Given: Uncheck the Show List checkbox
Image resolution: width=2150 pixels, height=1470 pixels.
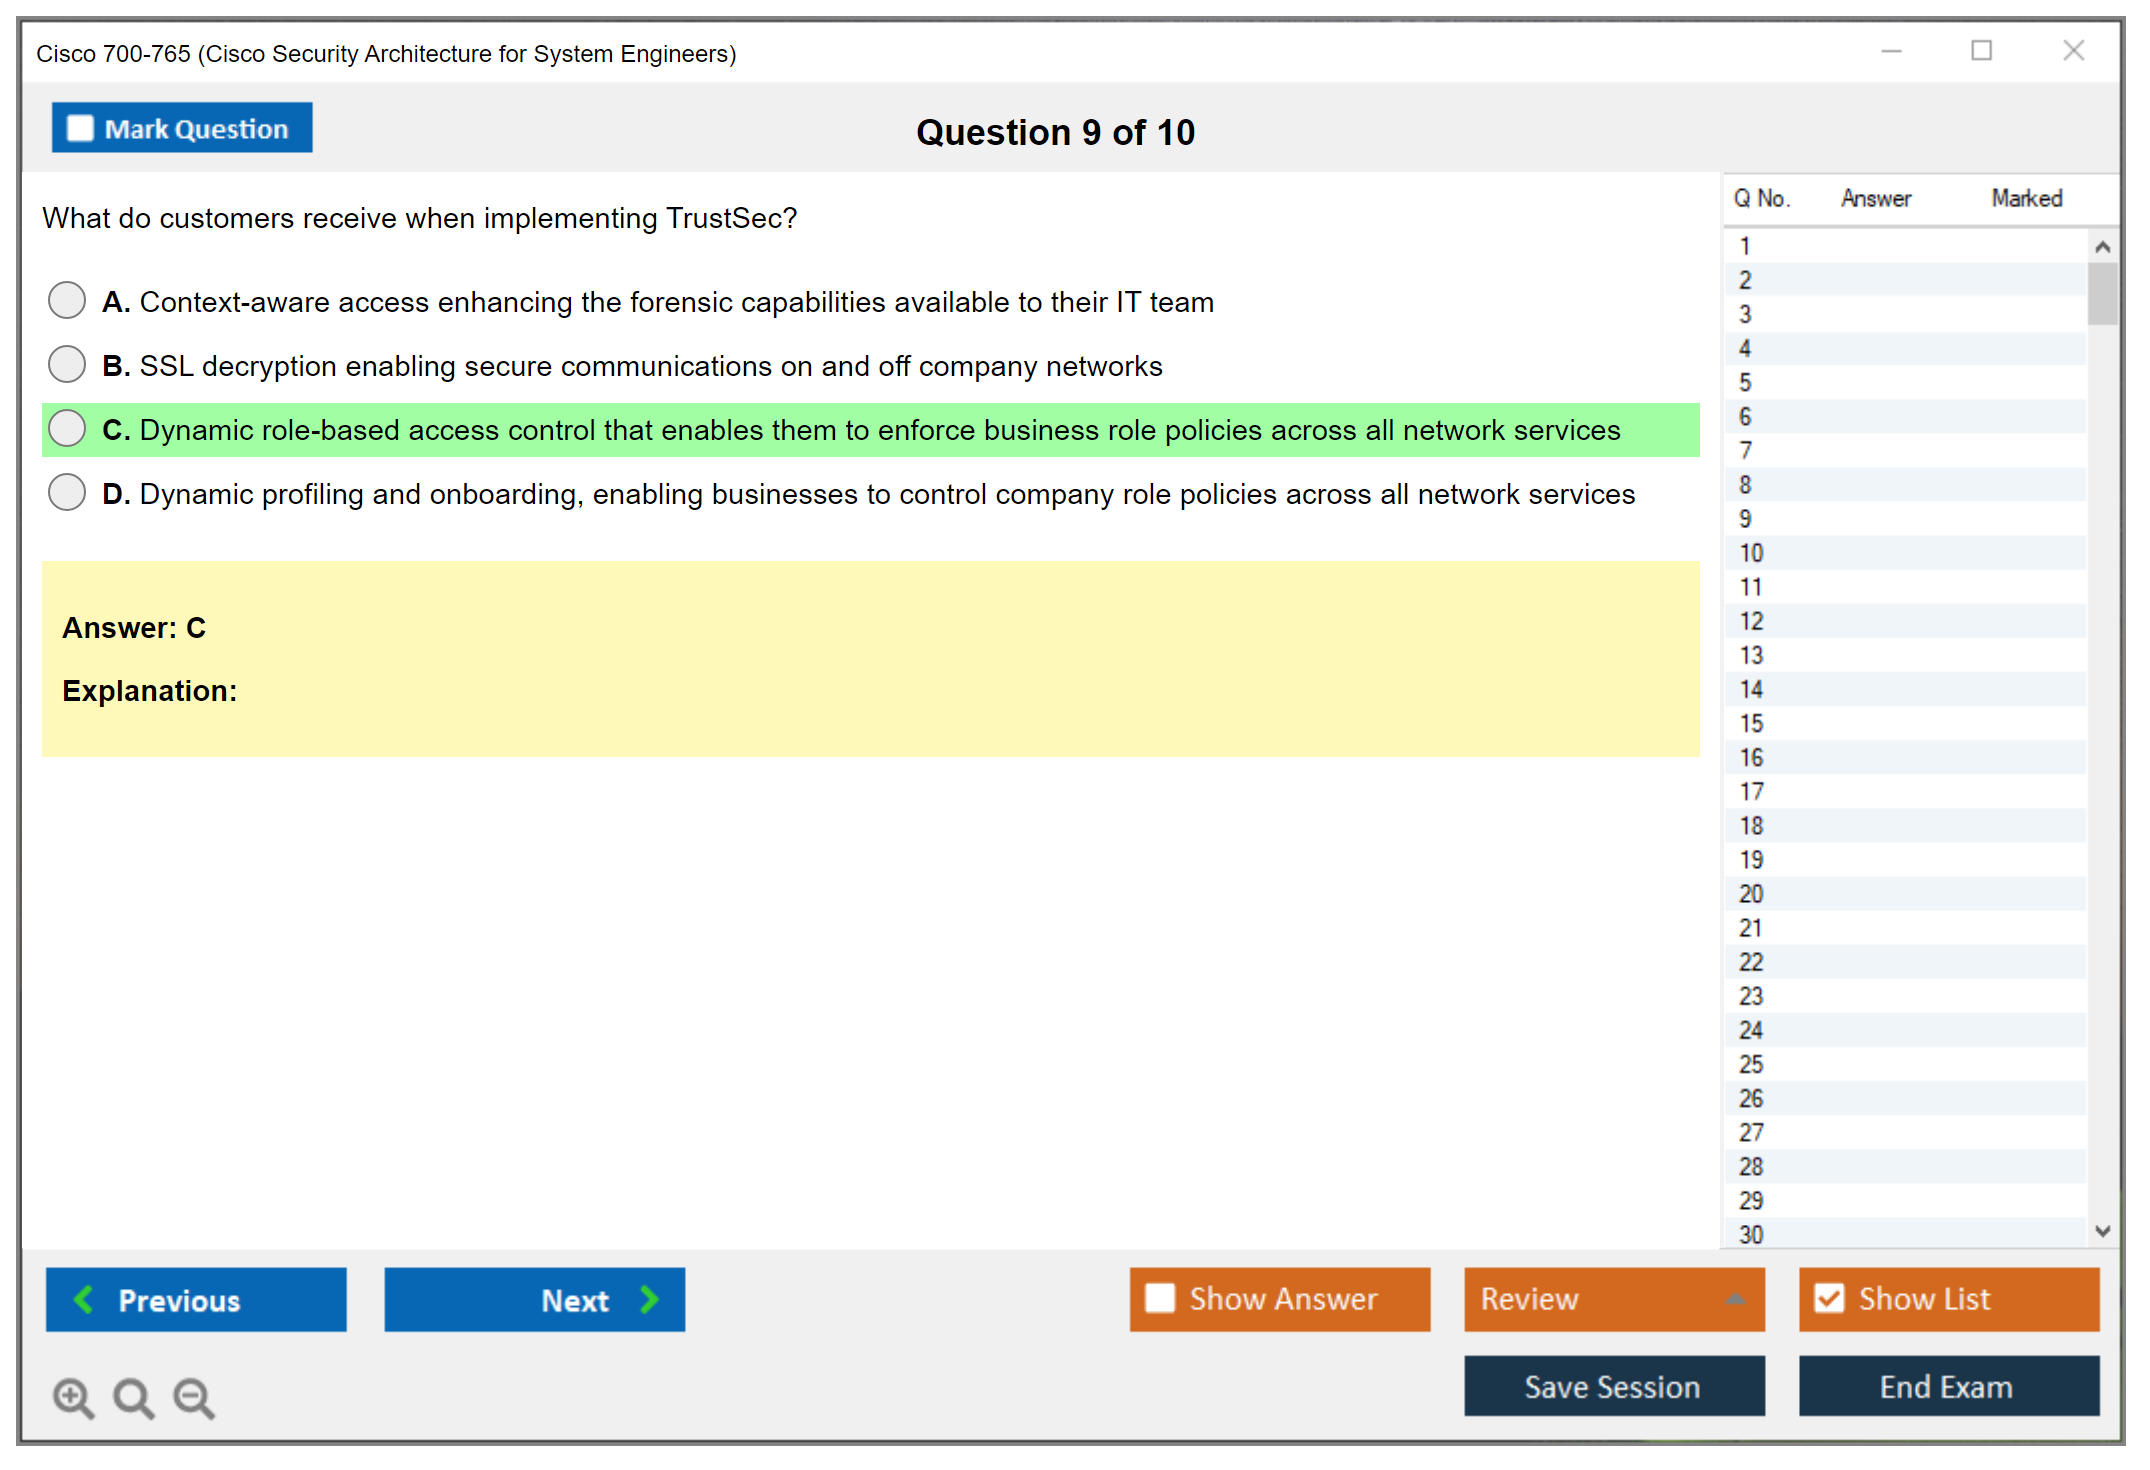Looking at the screenshot, I should pyautogui.click(x=1829, y=1298).
